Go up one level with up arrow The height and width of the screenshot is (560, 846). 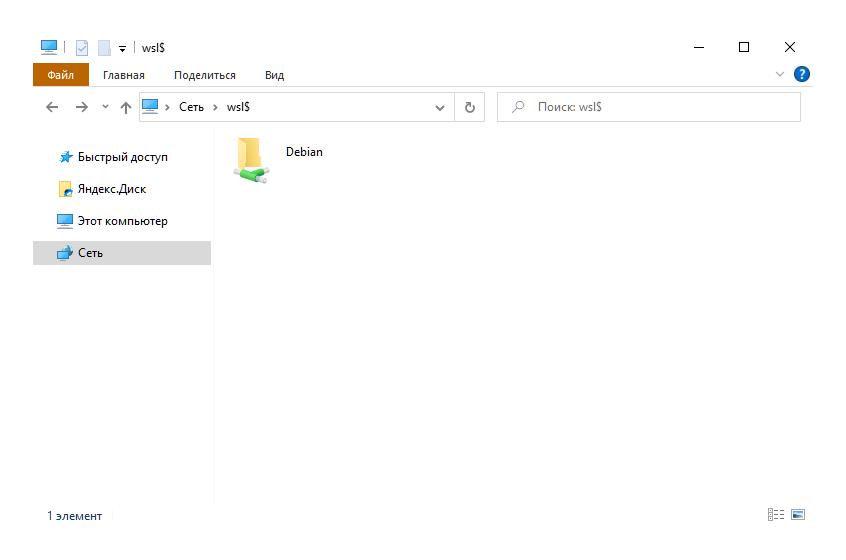point(125,107)
